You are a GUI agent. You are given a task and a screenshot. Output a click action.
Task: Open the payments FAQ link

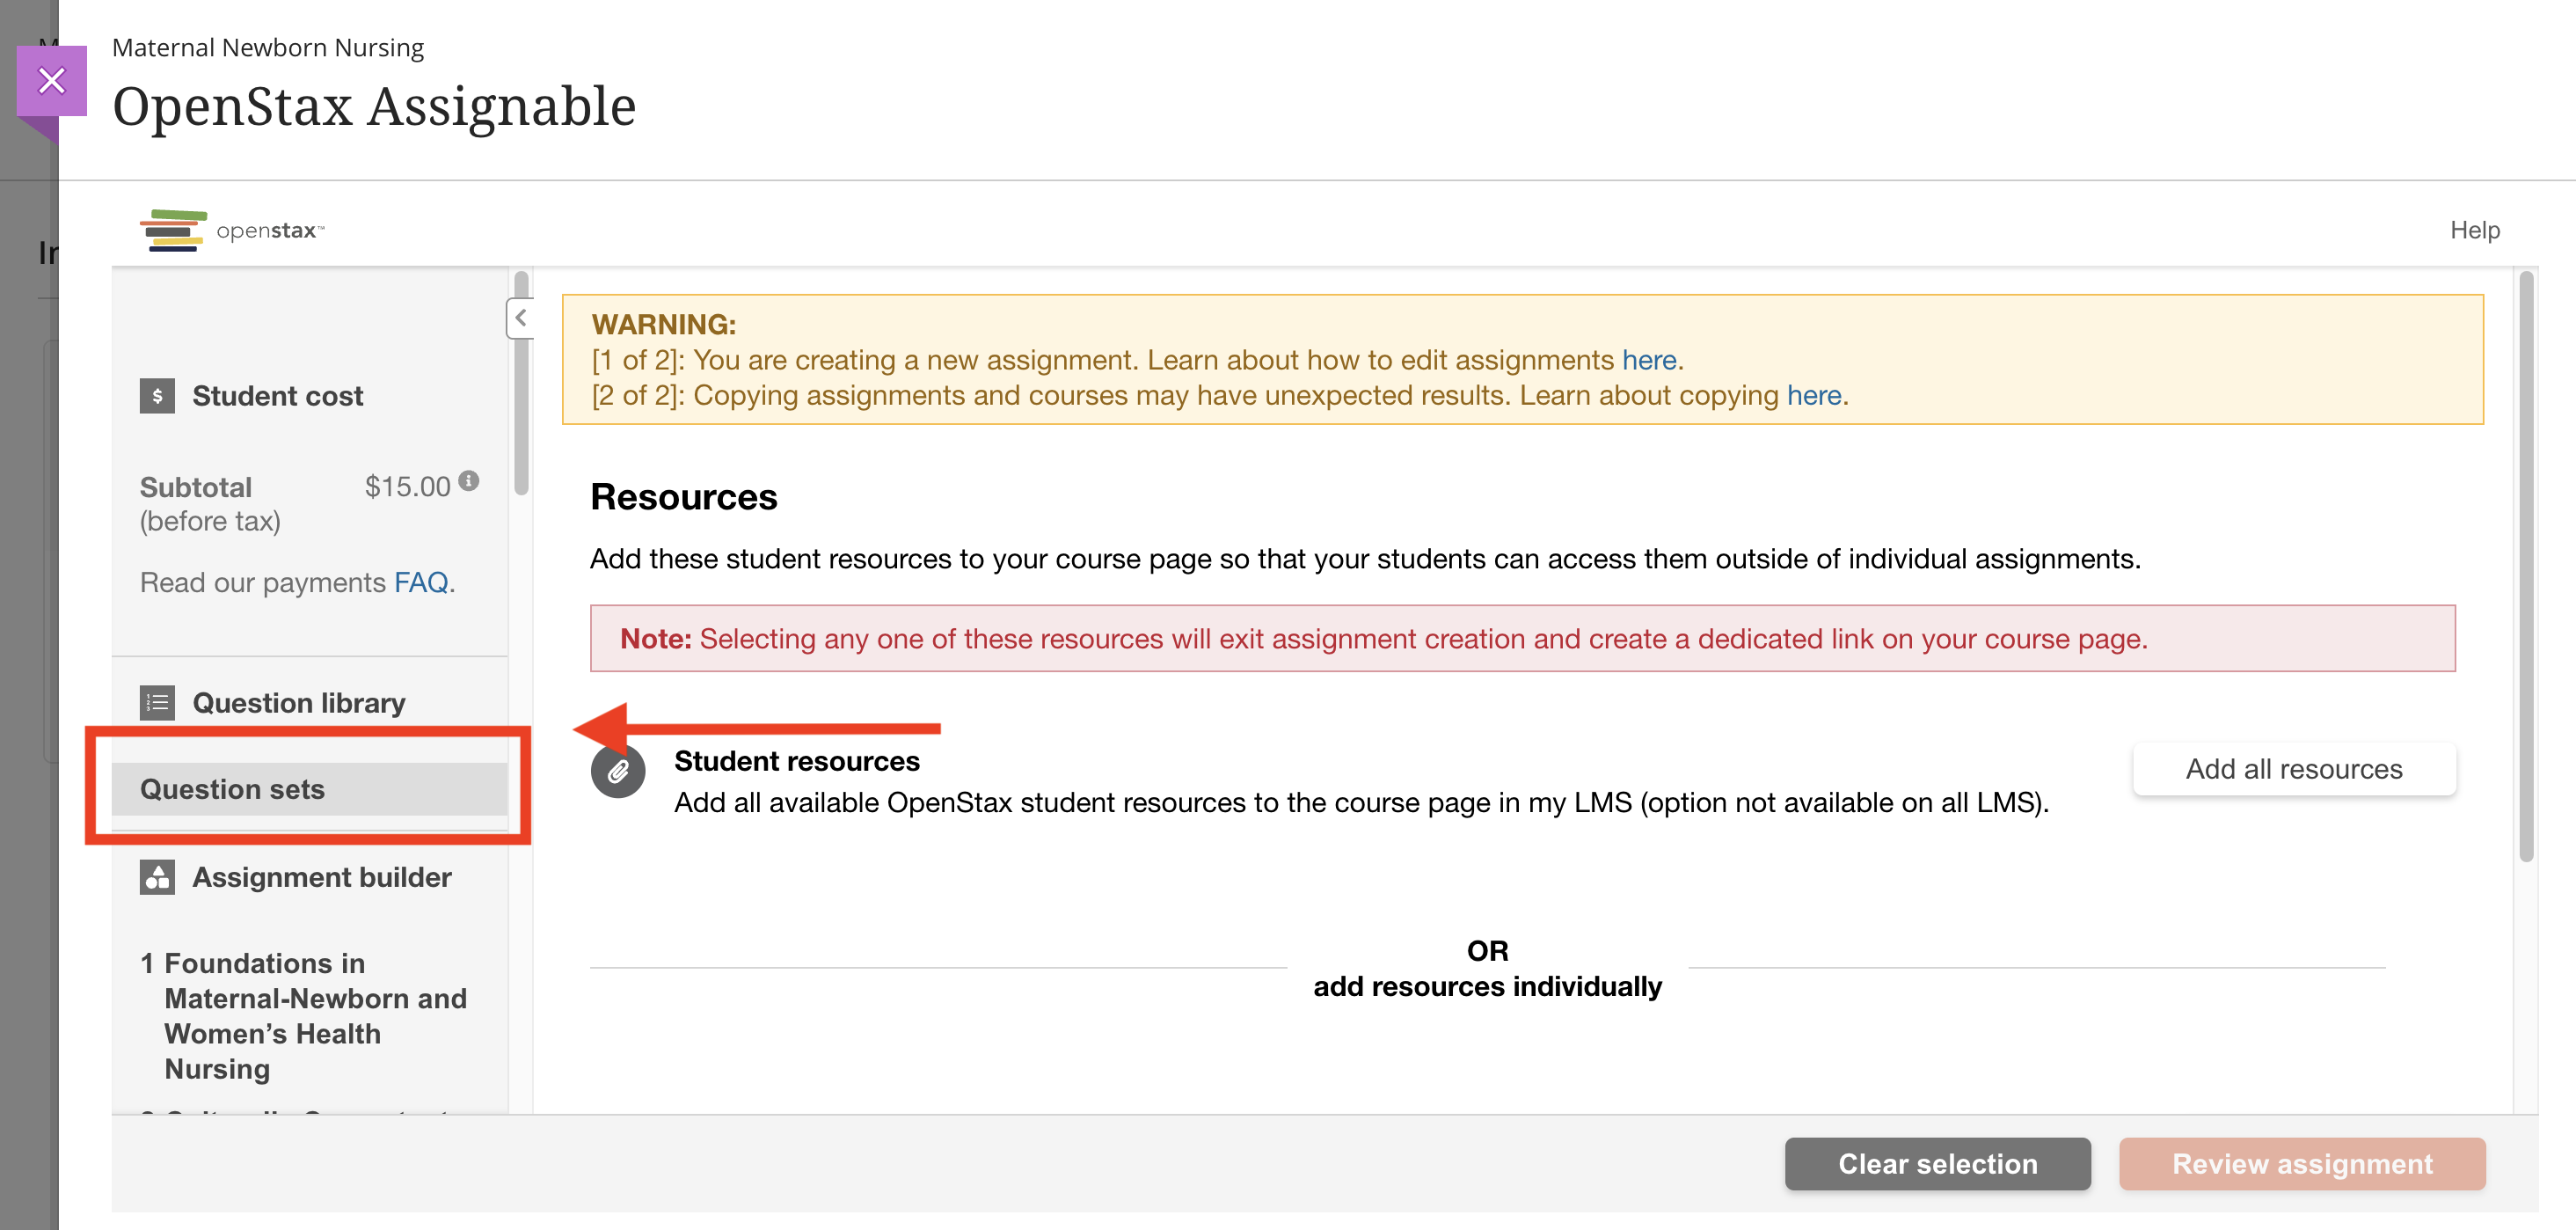(x=420, y=582)
